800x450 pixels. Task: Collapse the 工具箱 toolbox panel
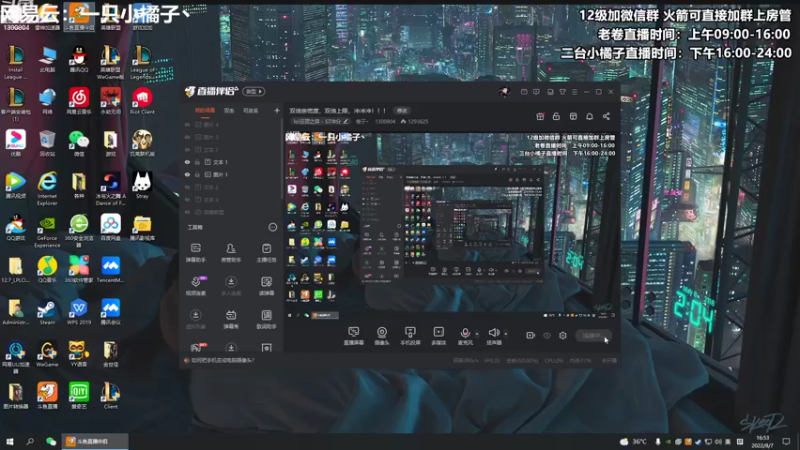(272, 227)
